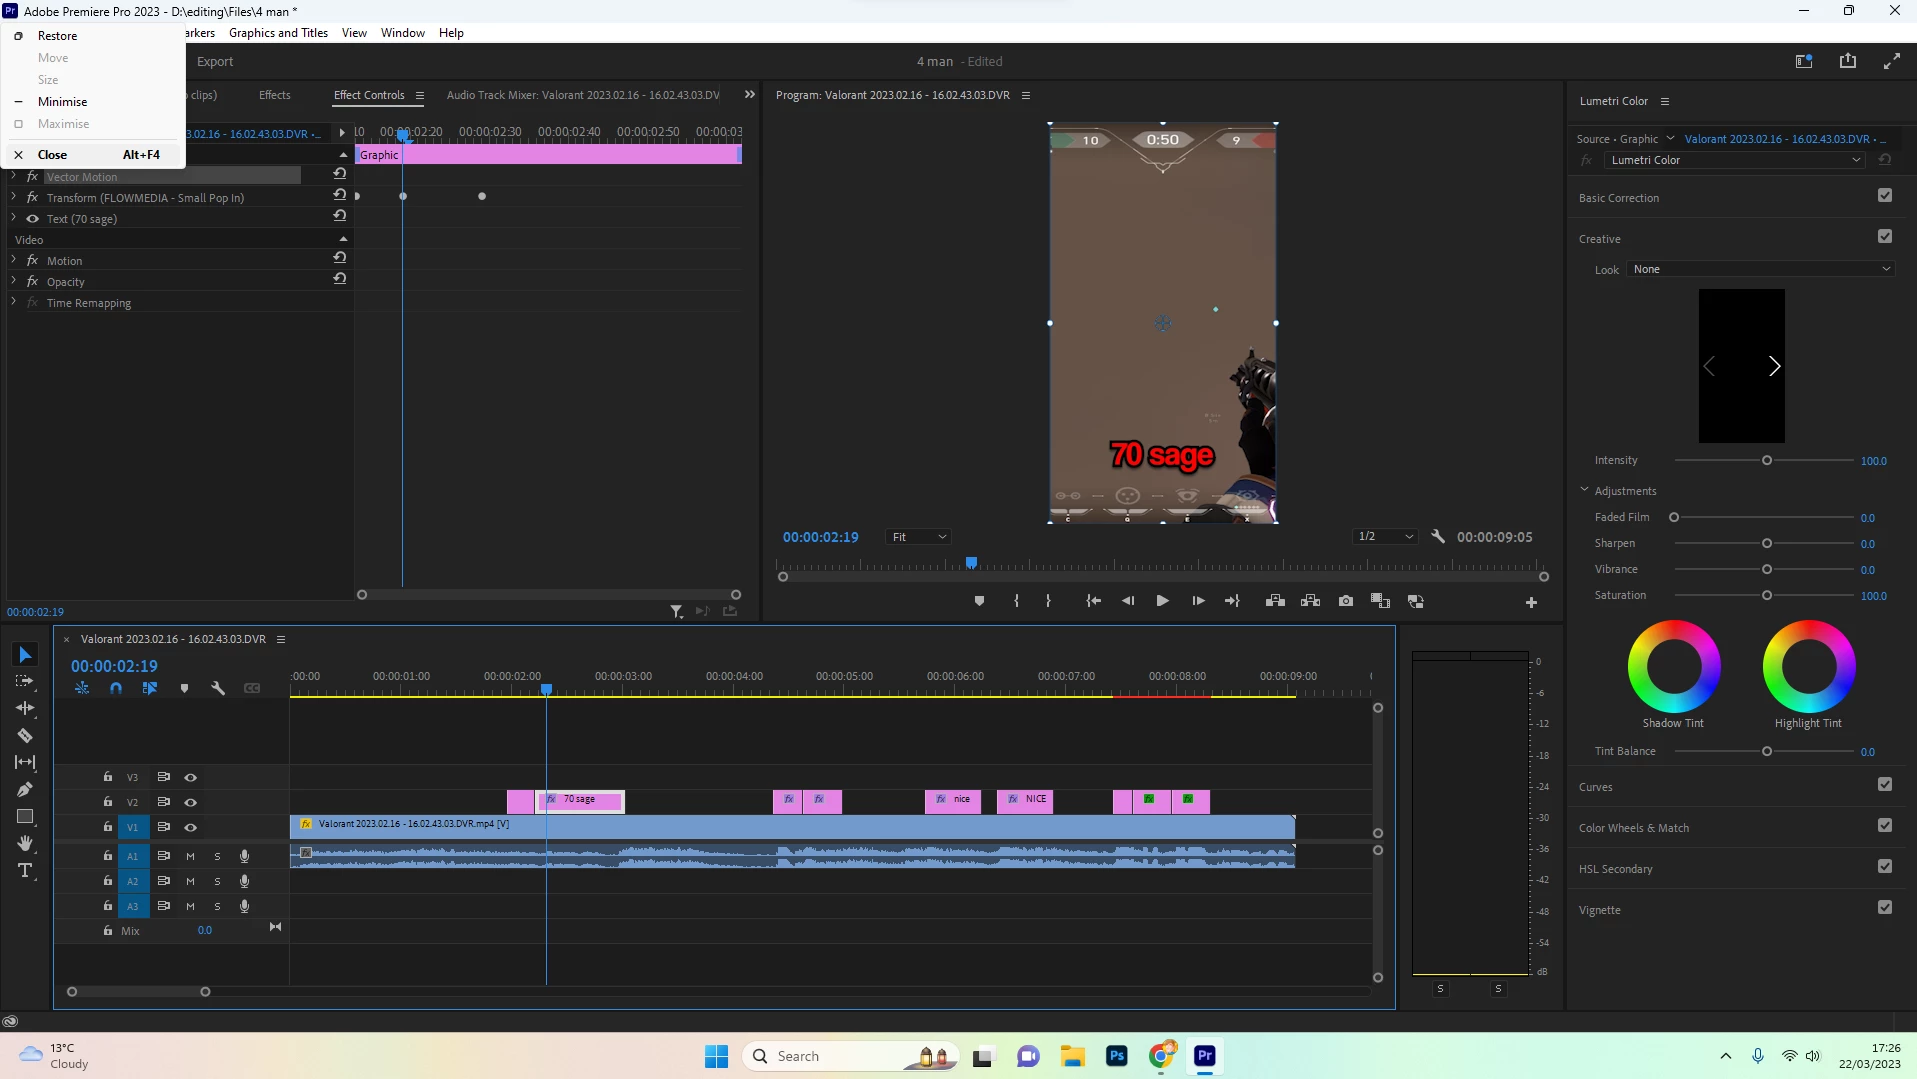This screenshot has height=1079, width=1917.
Task: Toggle Snap in Timeline magnet icon
Action: pyautogui.click(x=116, y=689)
